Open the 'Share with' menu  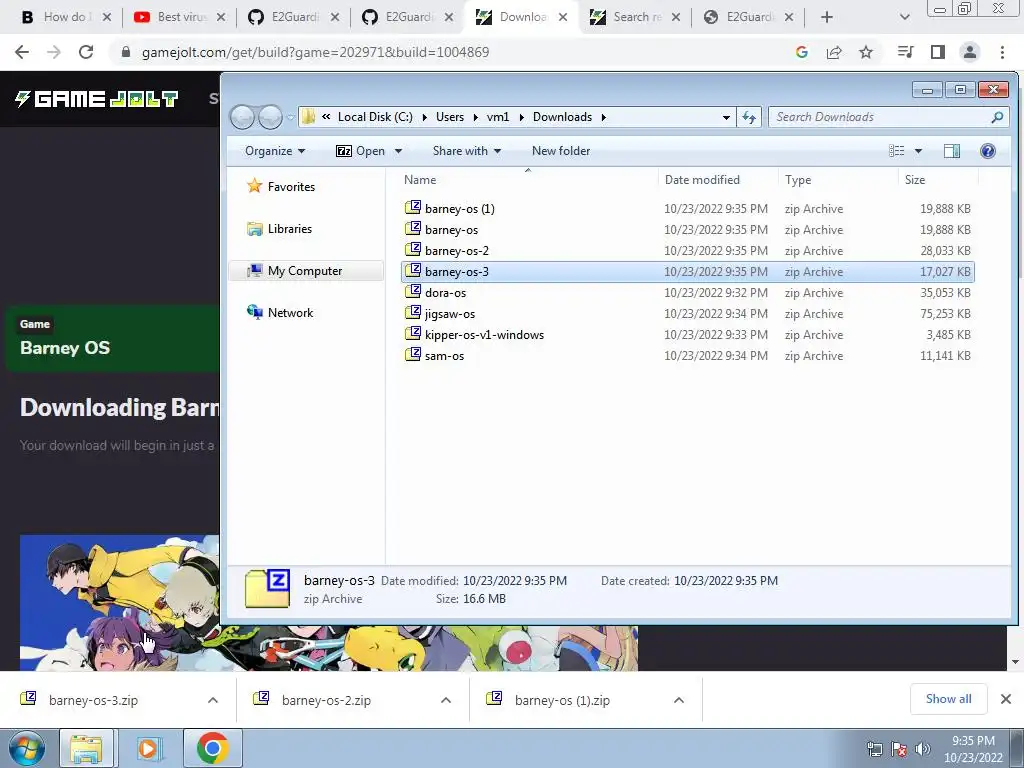[x=466, y=151]
